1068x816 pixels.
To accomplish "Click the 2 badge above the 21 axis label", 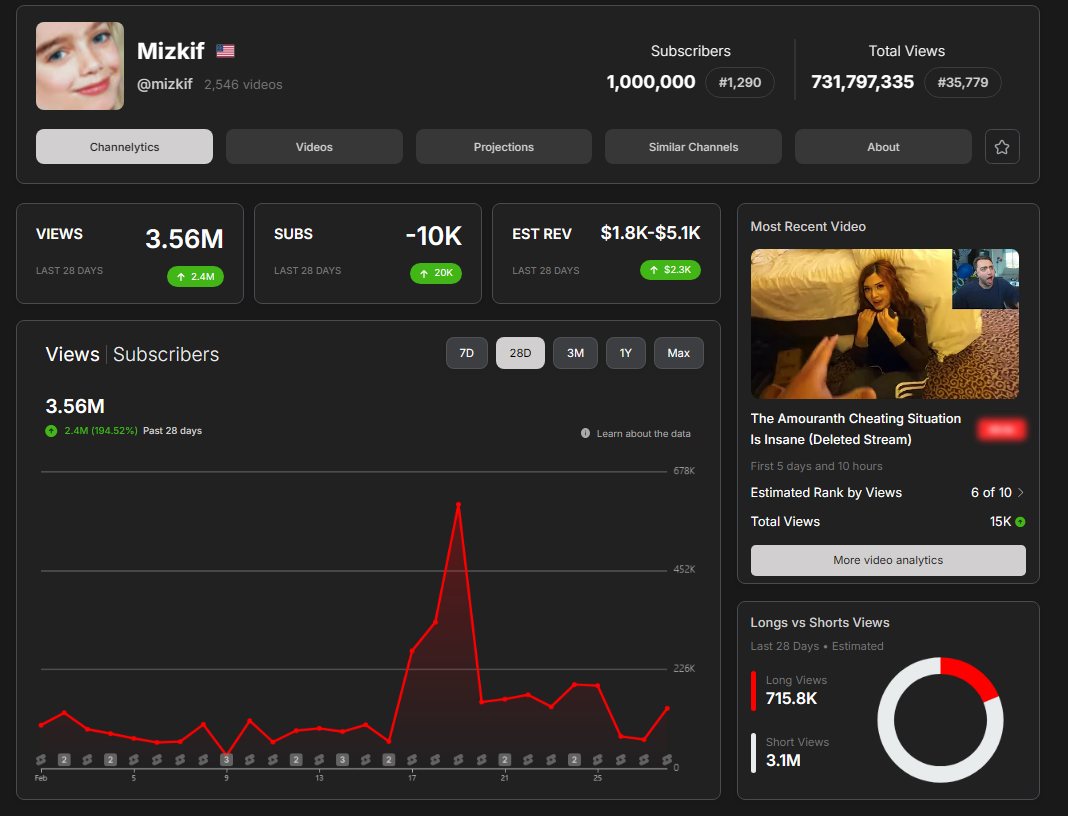I will [x=504, y=759].
